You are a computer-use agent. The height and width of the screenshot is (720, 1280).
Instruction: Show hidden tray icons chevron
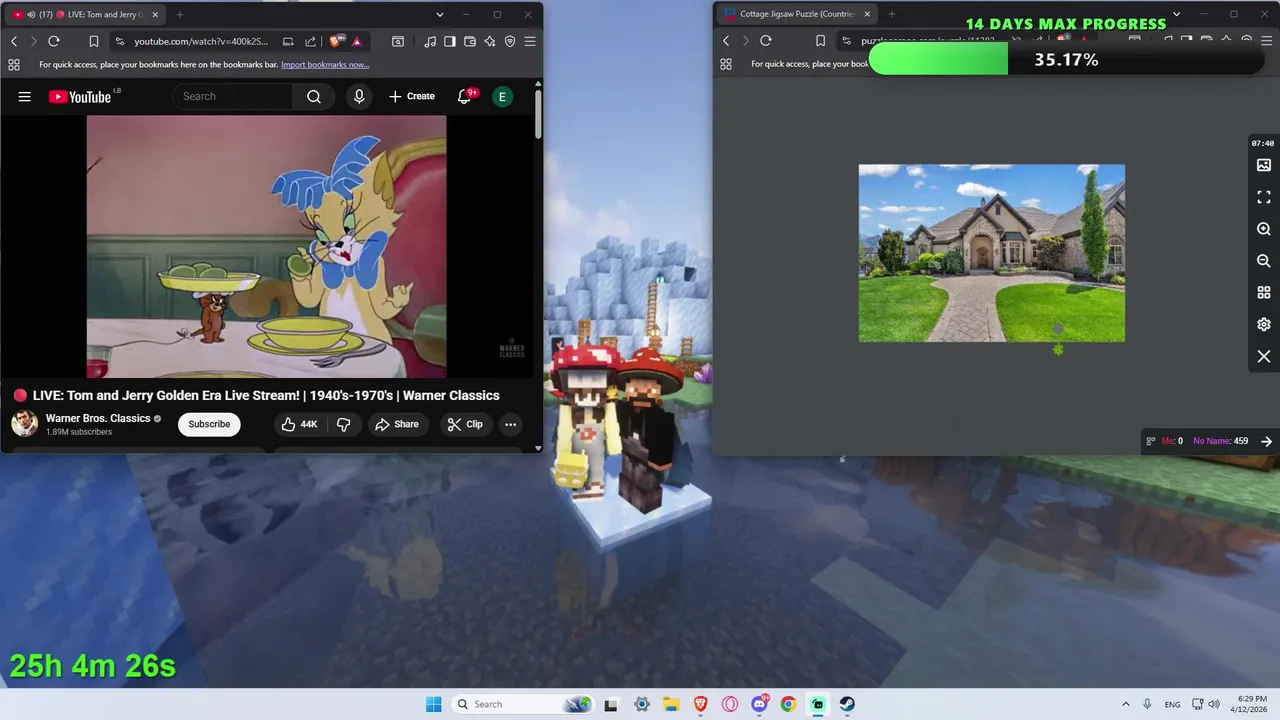coord(1126,704)
